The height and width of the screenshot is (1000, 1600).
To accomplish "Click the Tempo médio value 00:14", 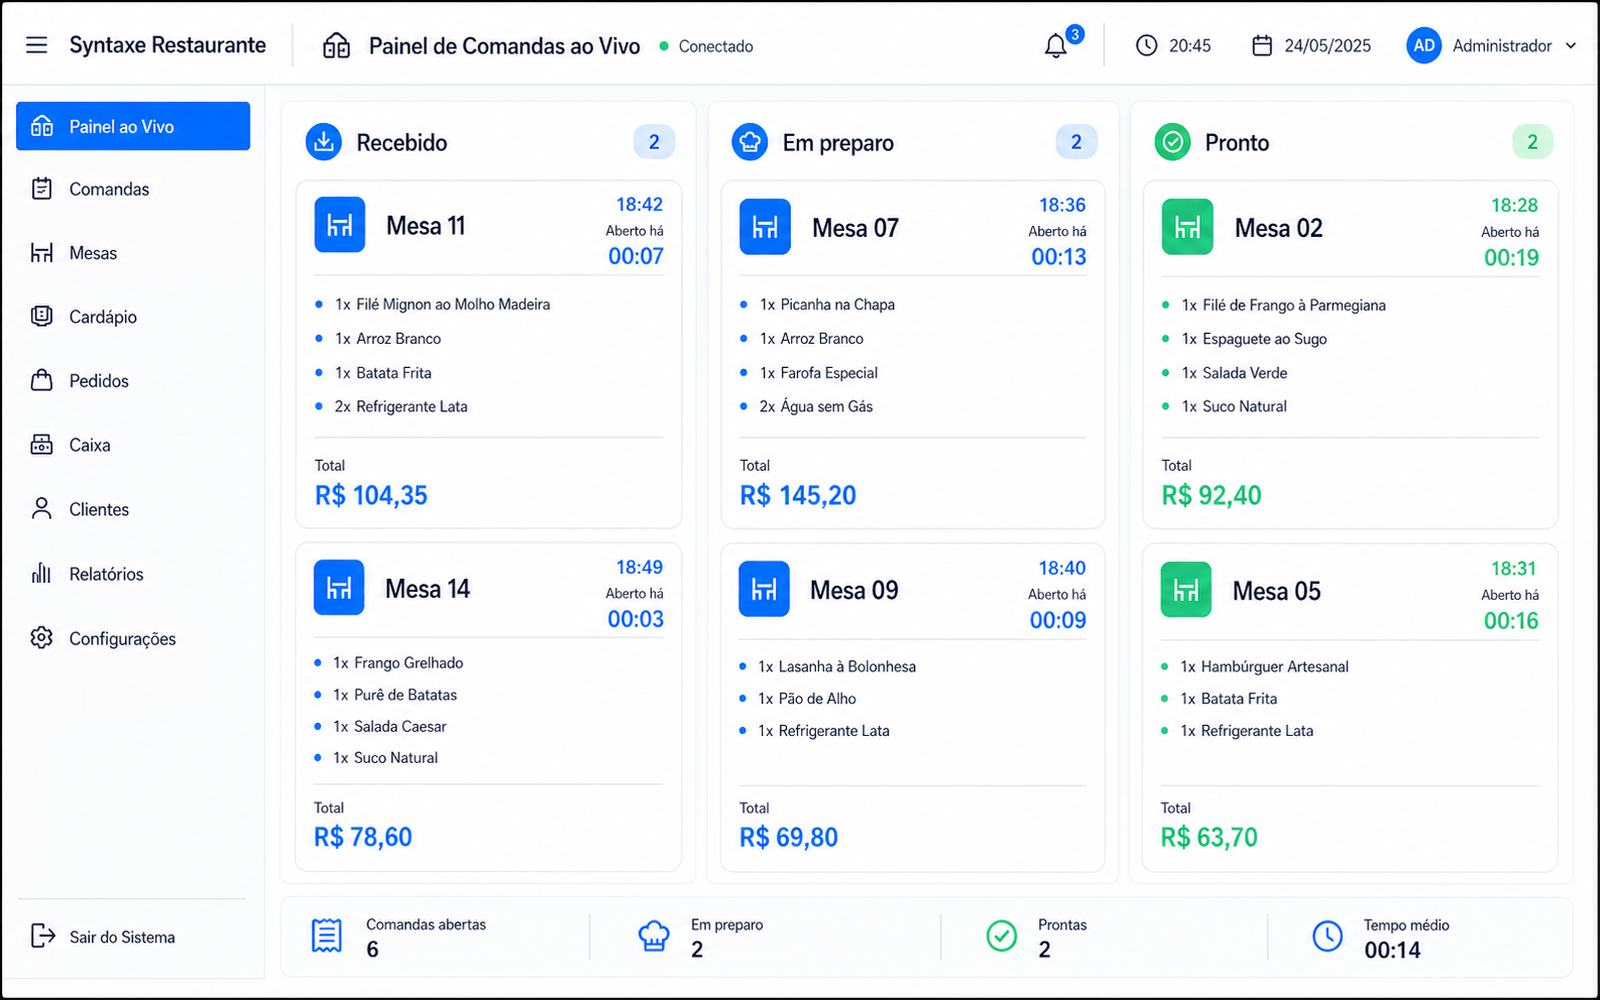I will click(x=1392, y=950).
